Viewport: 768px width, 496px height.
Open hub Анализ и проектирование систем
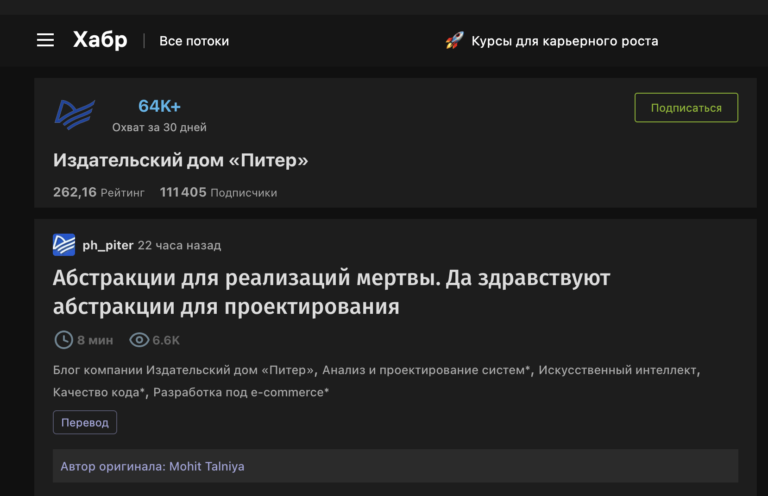tap(426, 370)
